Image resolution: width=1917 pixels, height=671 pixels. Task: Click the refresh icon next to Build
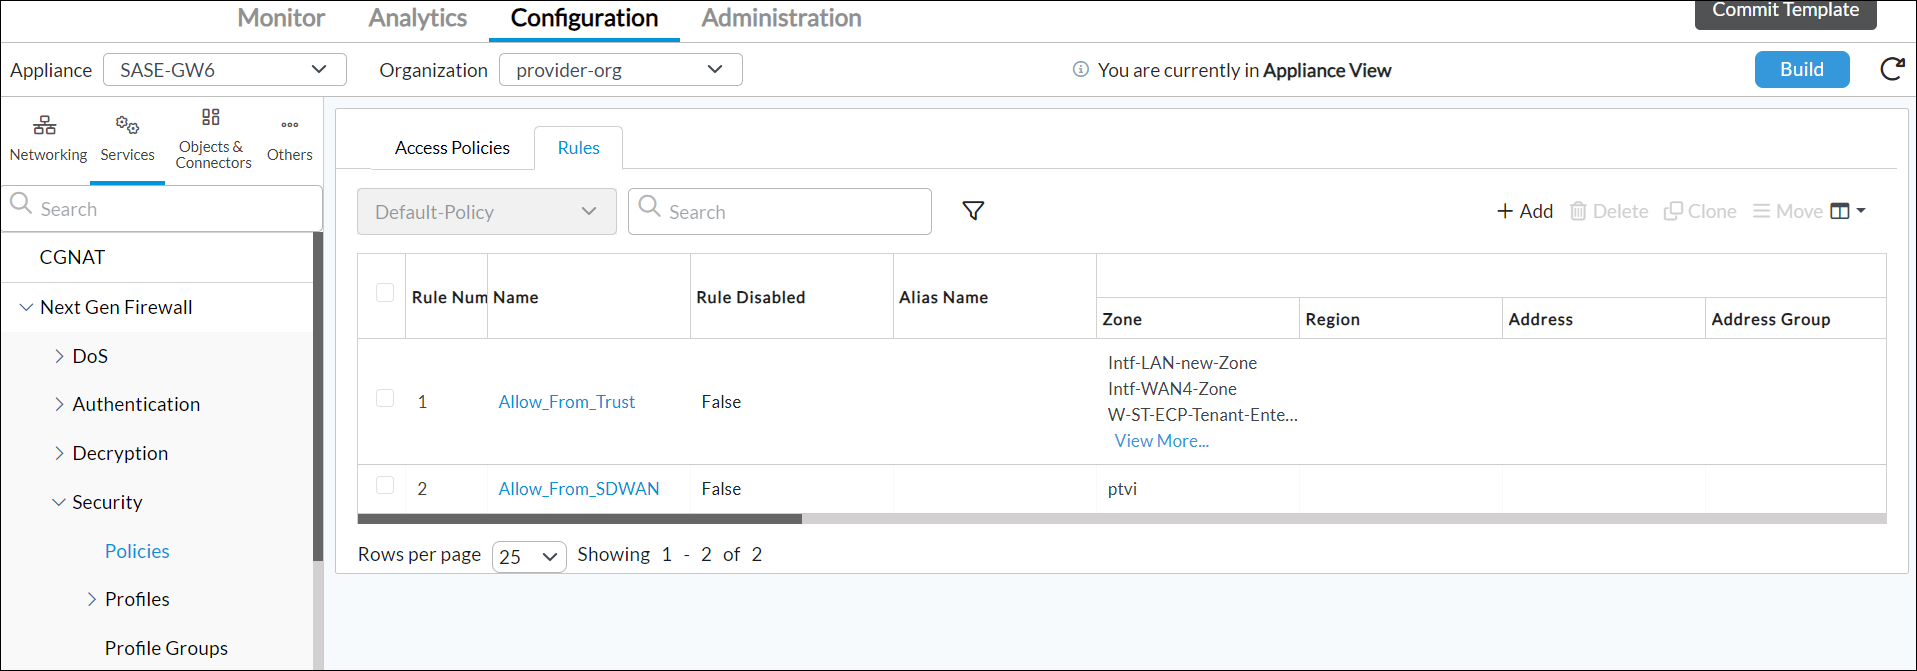1892,69
